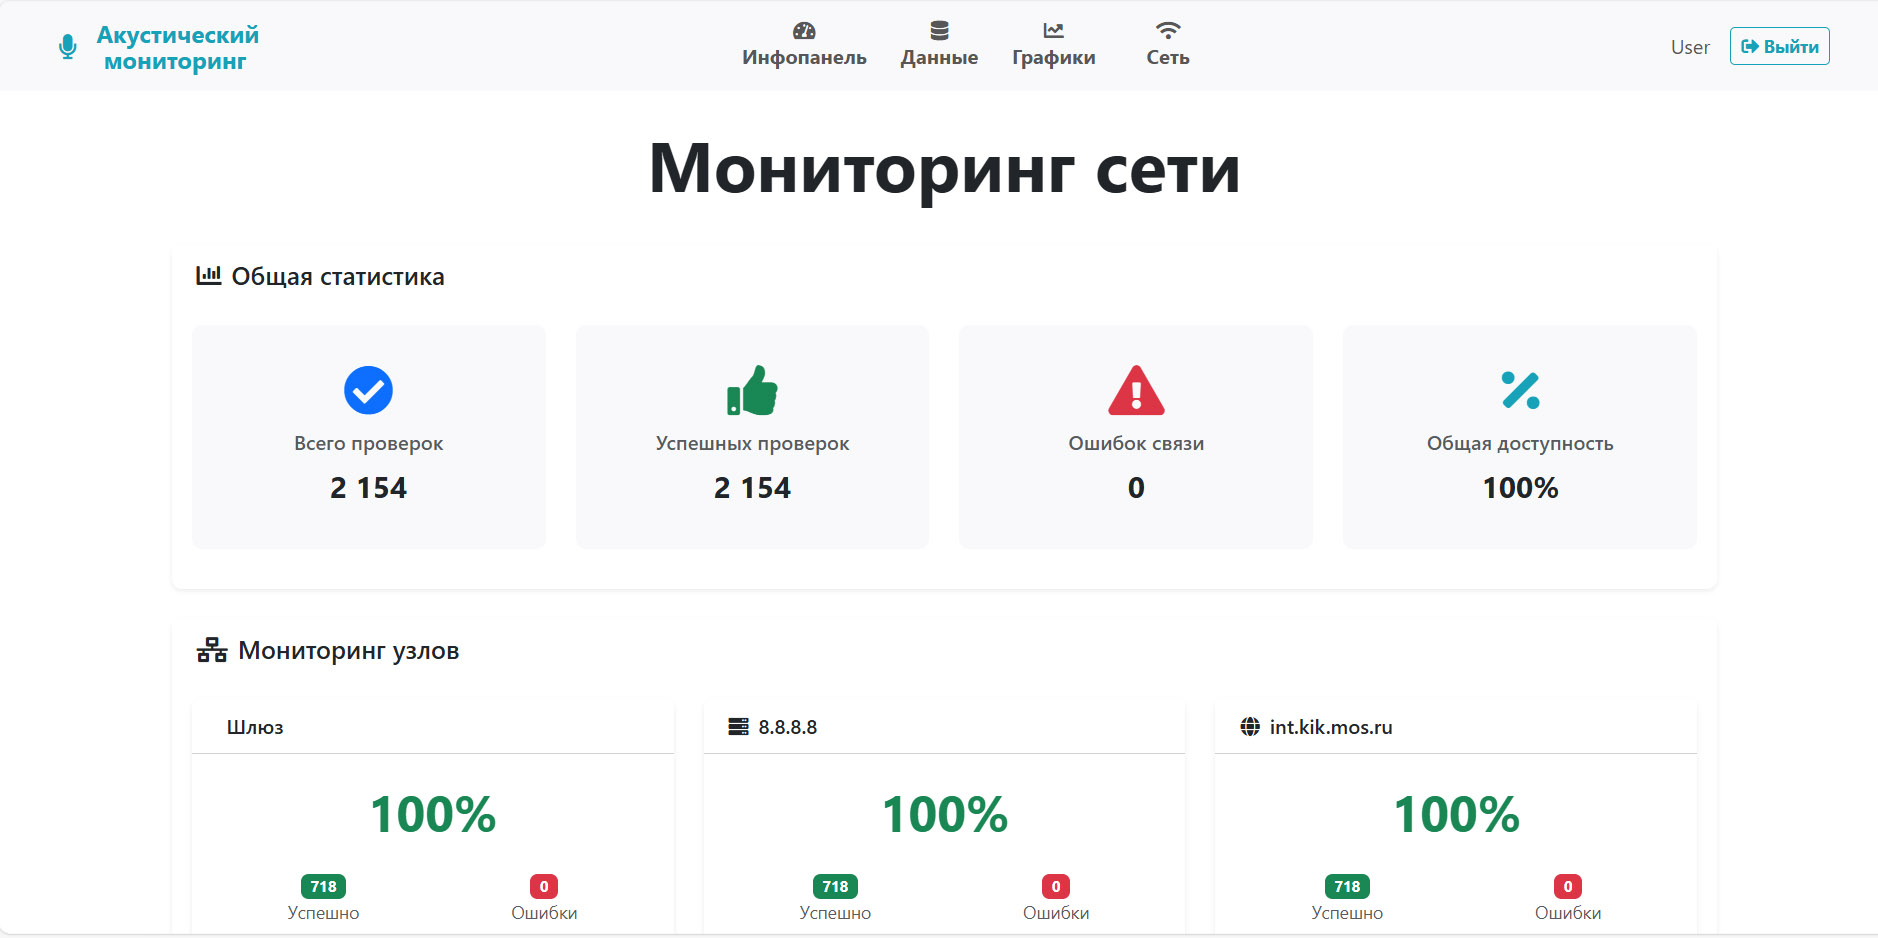Image resolution: width=1878 pixels, height=938 pixels.
Task: Open the Графики page
Action: click(x=1053, y=46)
